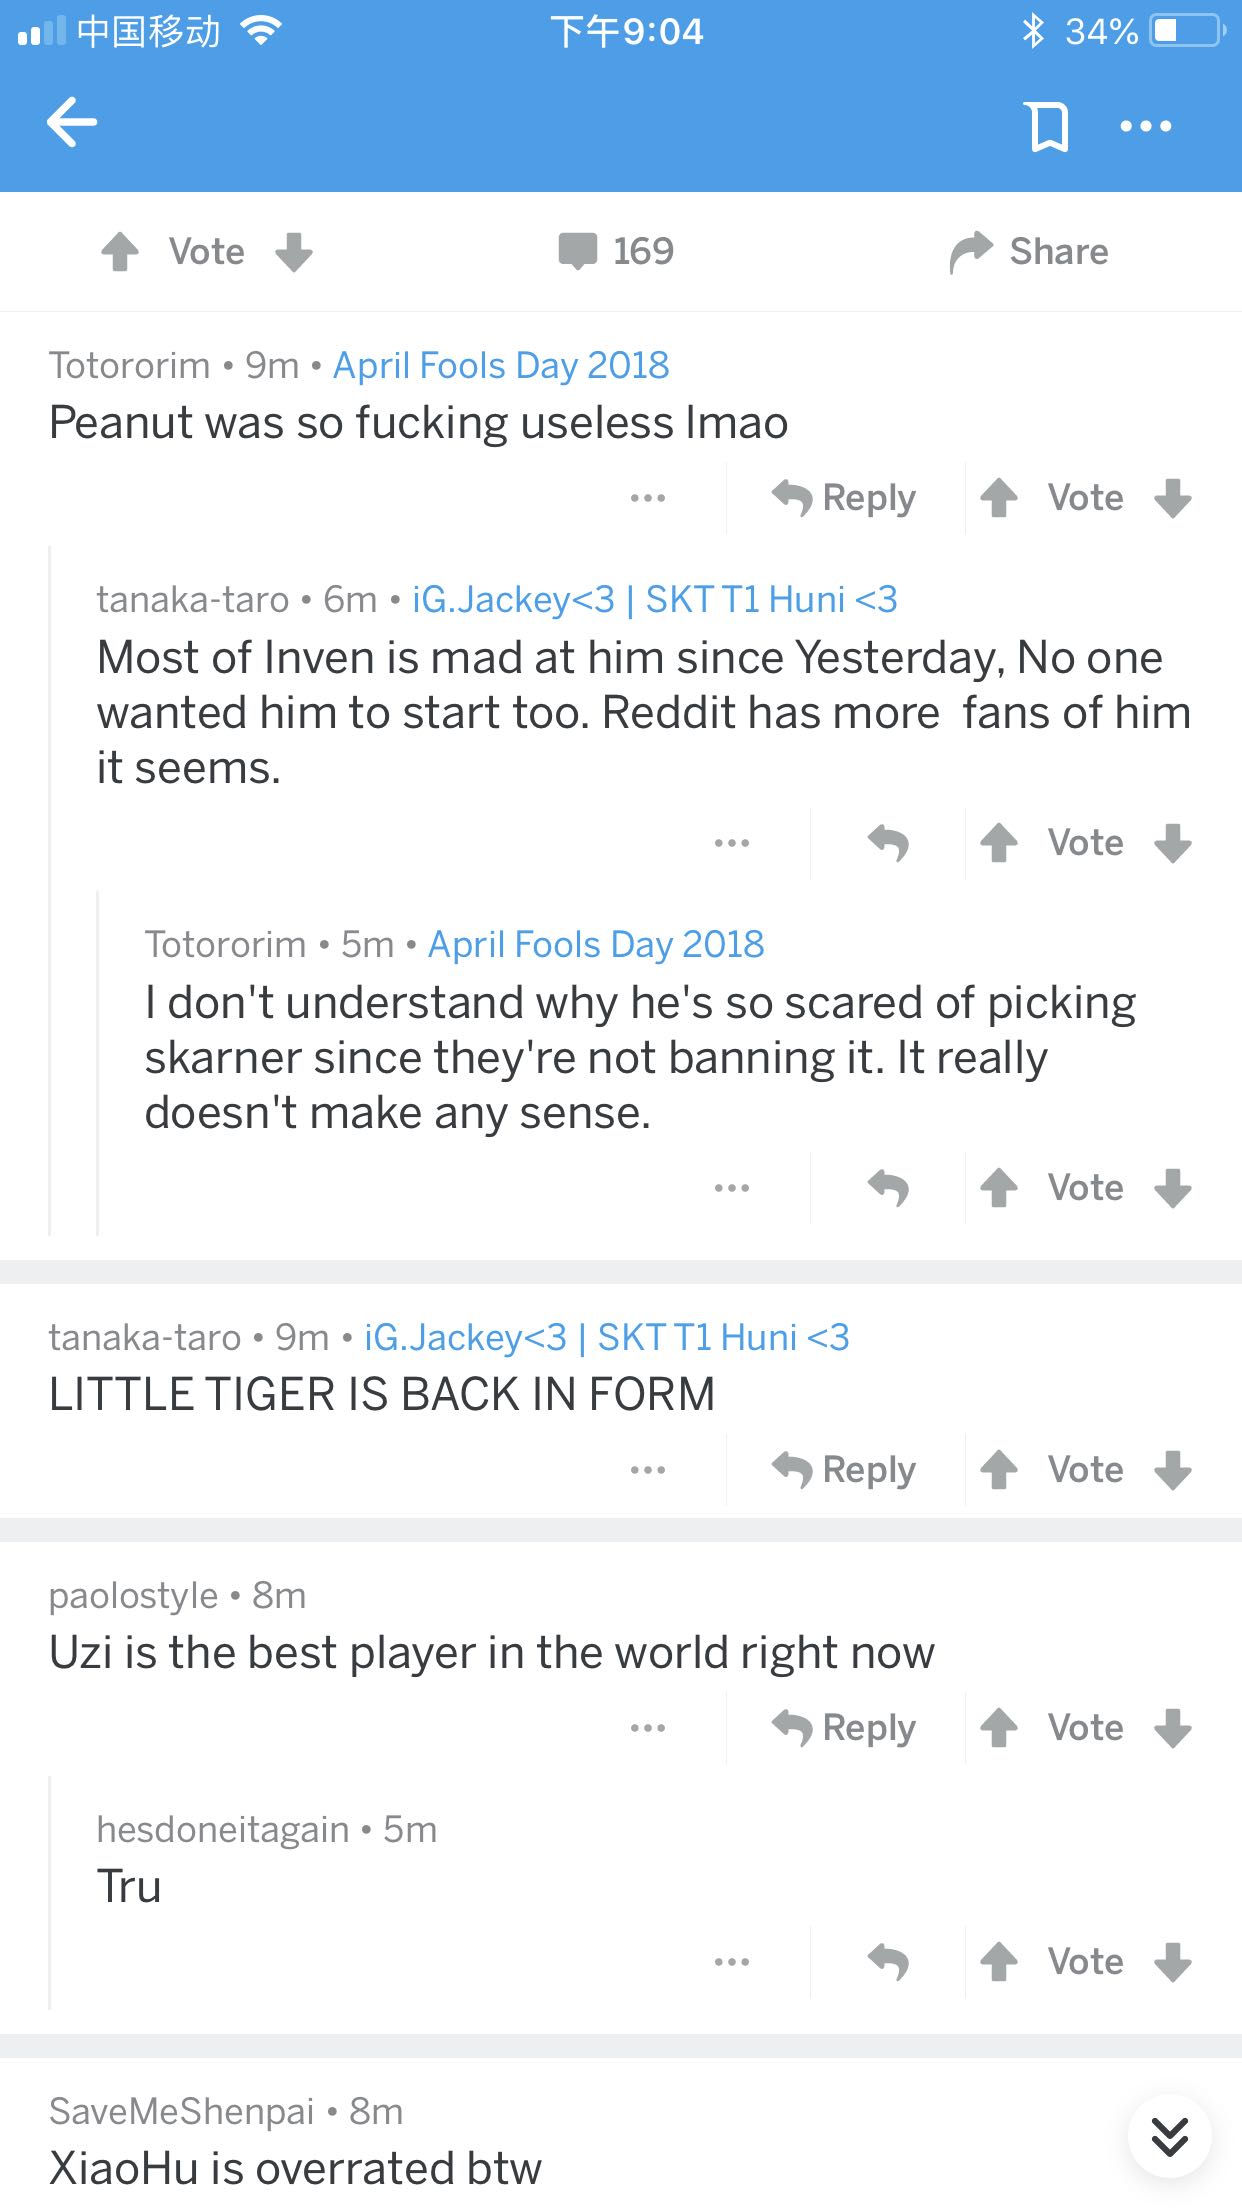This screenshot has width=1242, height=2208.
Task: Reply to the skarner comment via arrow
Action: pos(888,1188)
